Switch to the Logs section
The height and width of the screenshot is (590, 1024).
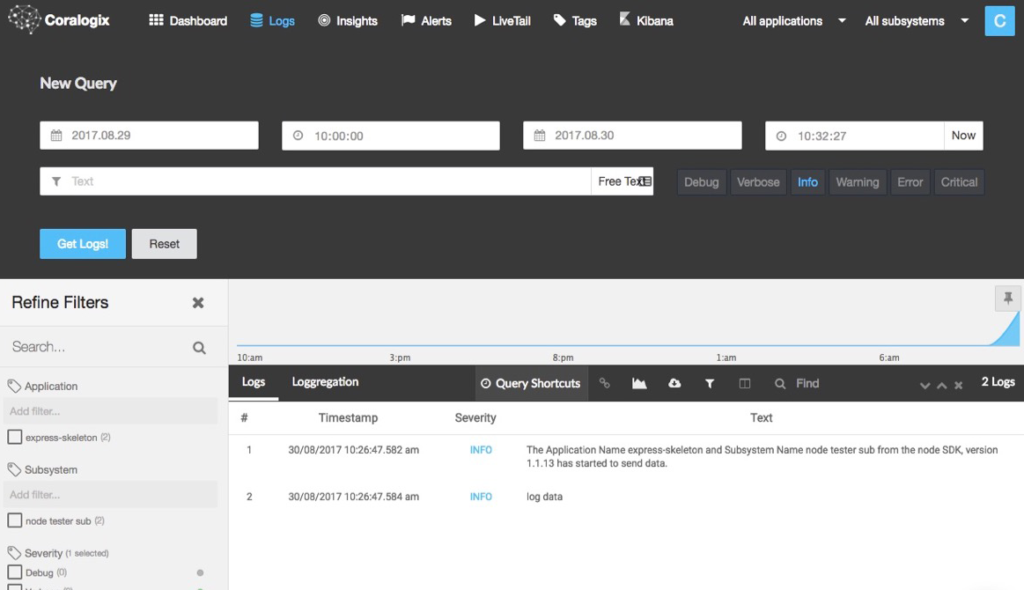coord(272,21)
